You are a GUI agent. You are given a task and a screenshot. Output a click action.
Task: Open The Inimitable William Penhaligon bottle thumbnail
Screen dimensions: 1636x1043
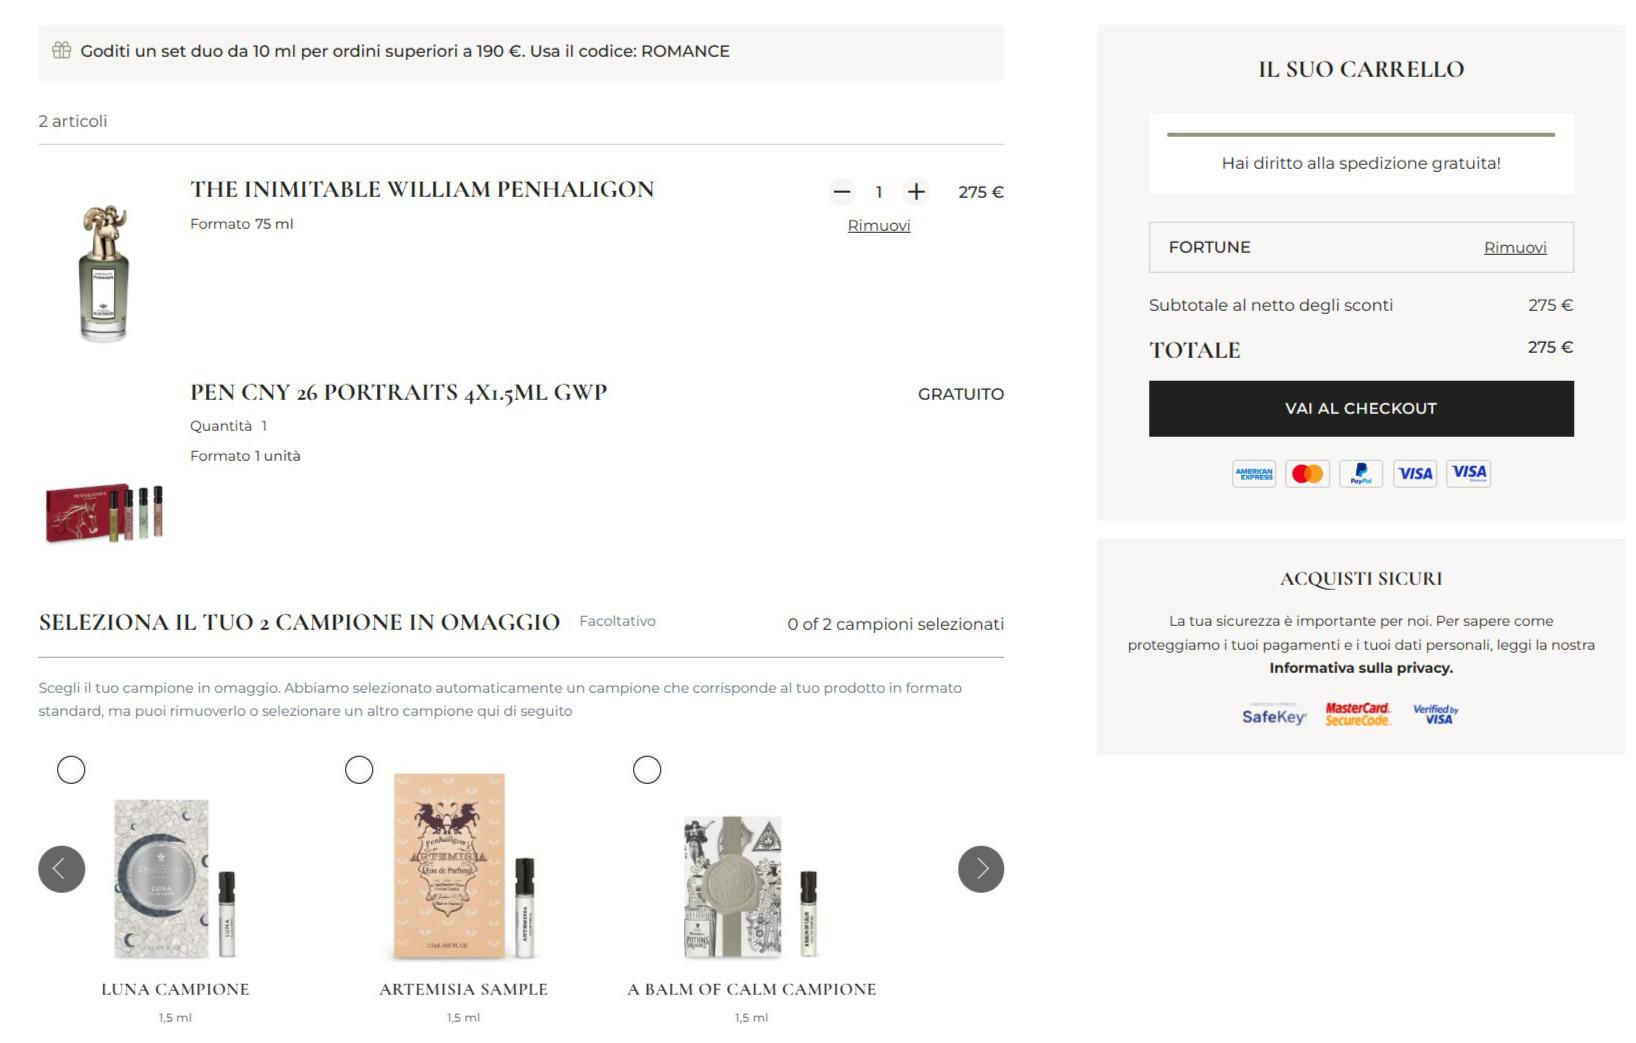(104, 273)
